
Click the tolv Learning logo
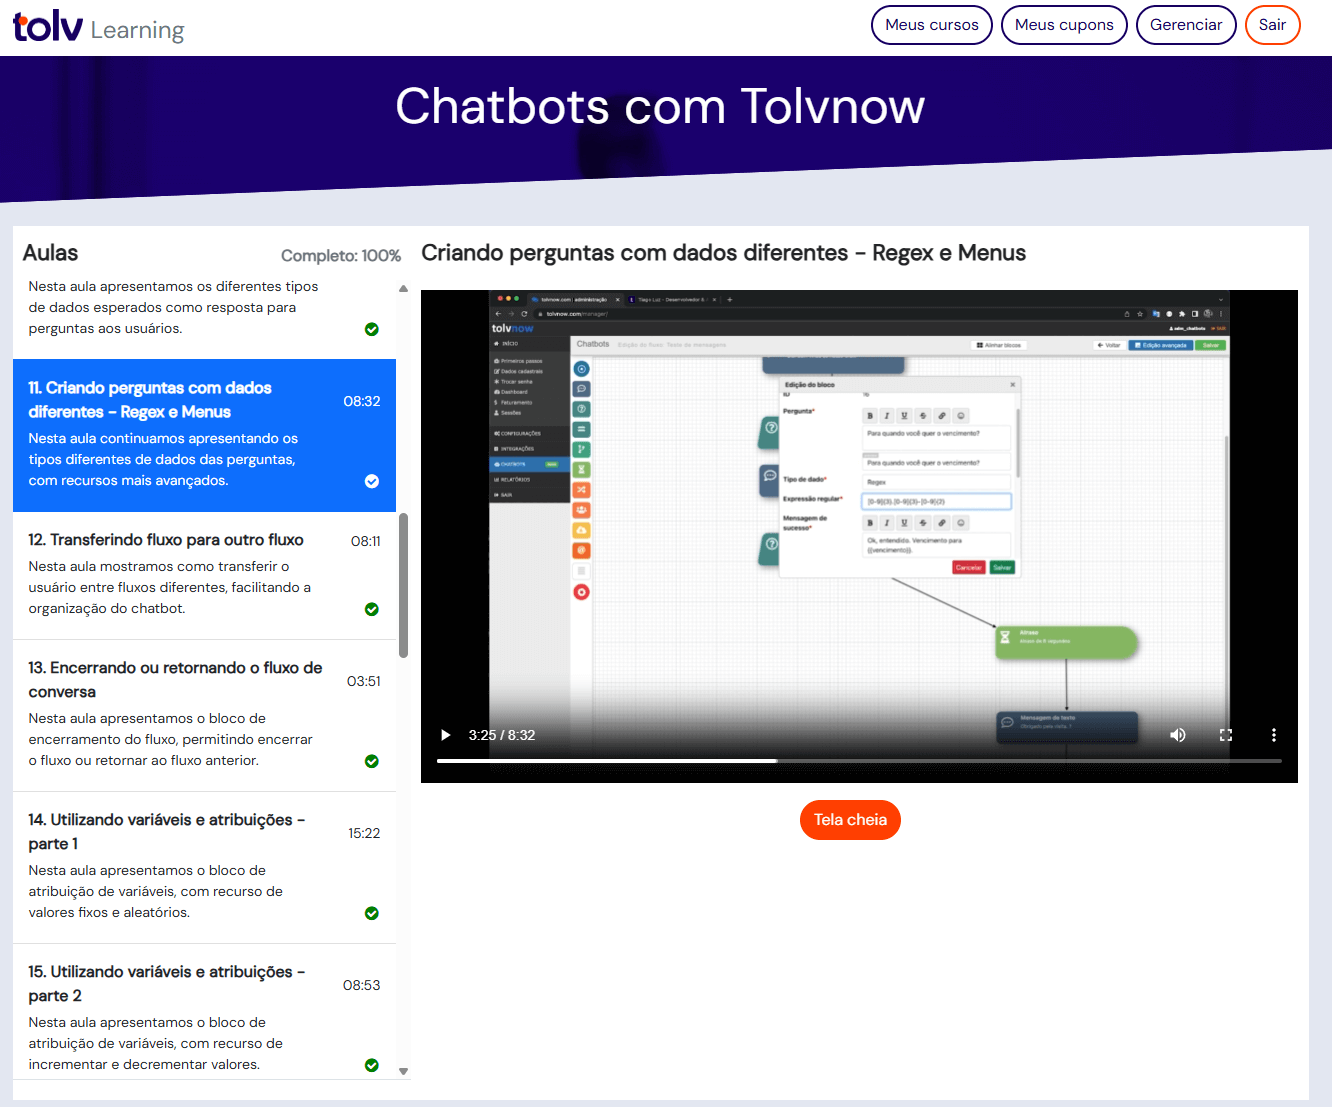tap(98, 27)
